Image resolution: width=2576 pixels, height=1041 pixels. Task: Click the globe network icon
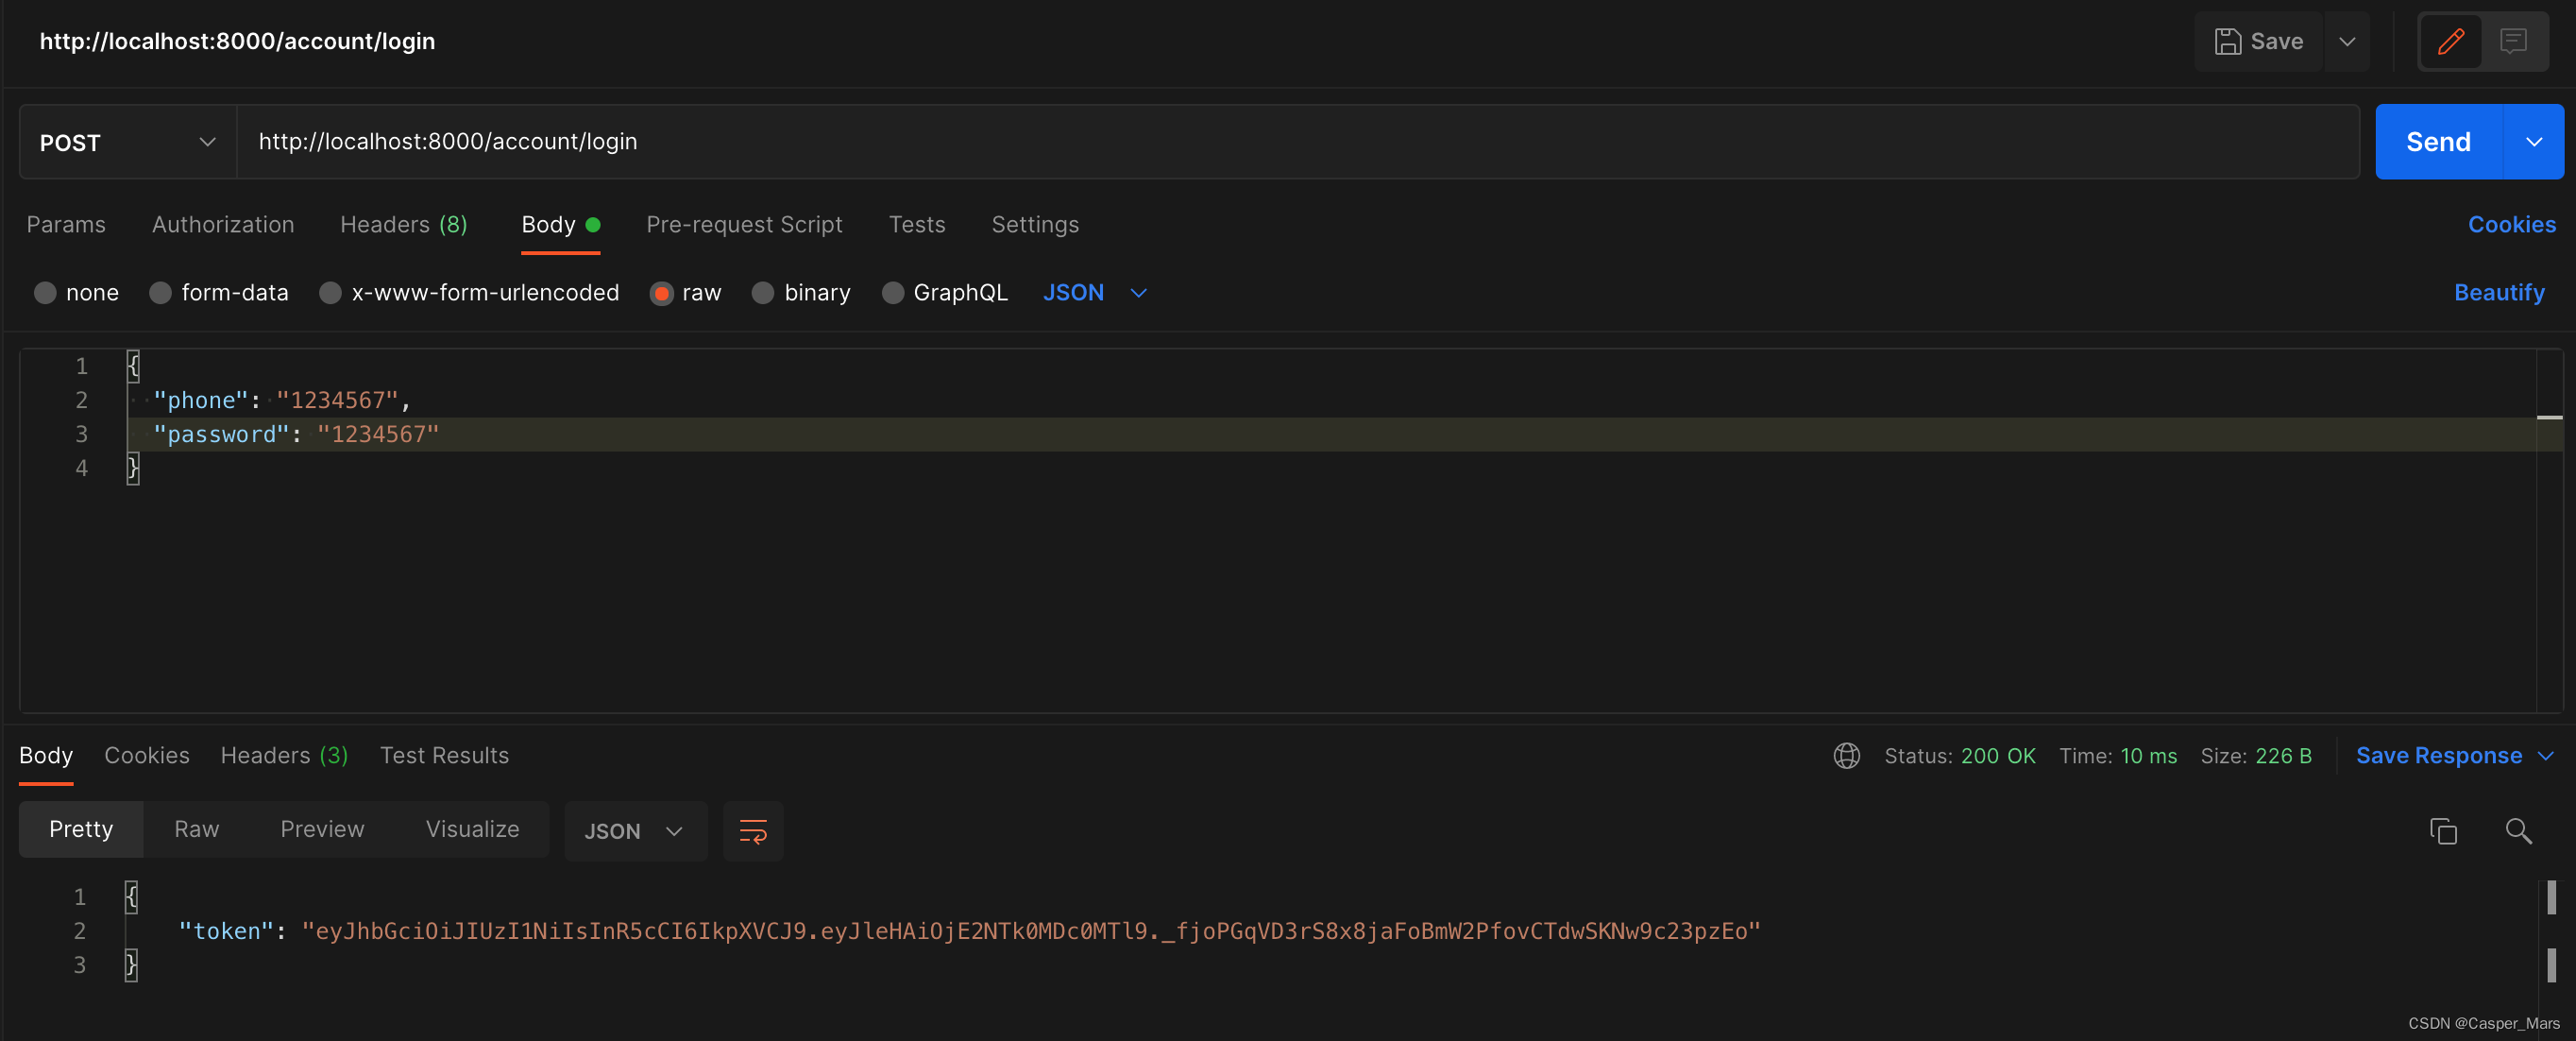[x=1846, y=756]
